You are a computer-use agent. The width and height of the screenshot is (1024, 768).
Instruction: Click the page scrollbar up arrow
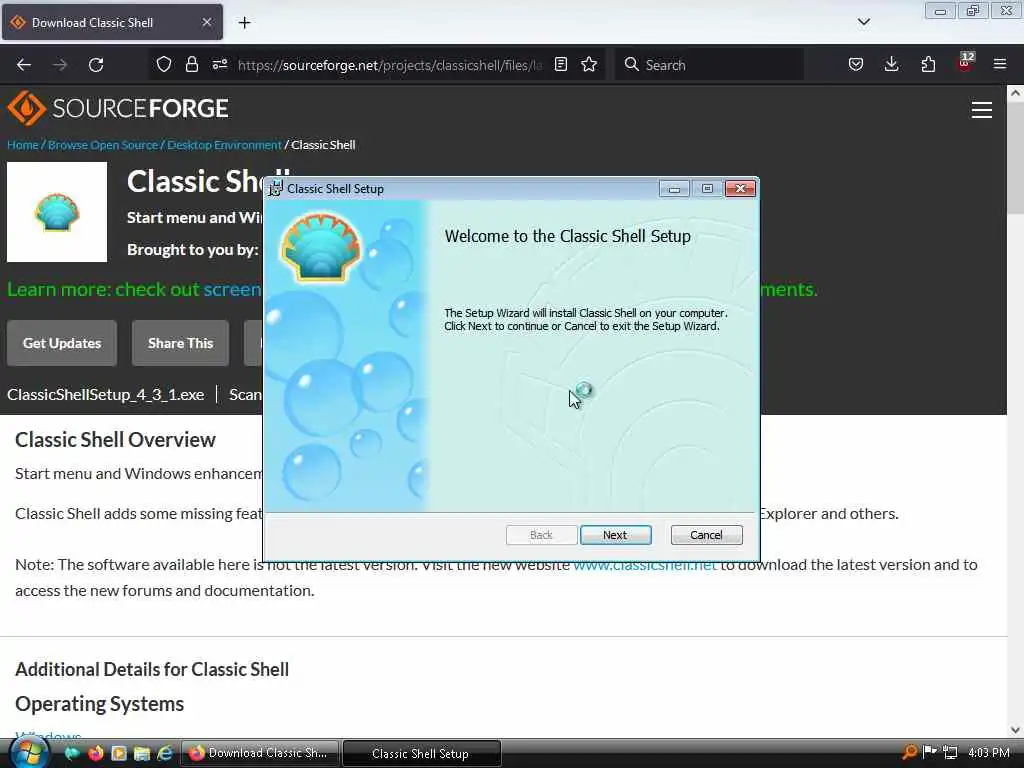pos(1015,93)
